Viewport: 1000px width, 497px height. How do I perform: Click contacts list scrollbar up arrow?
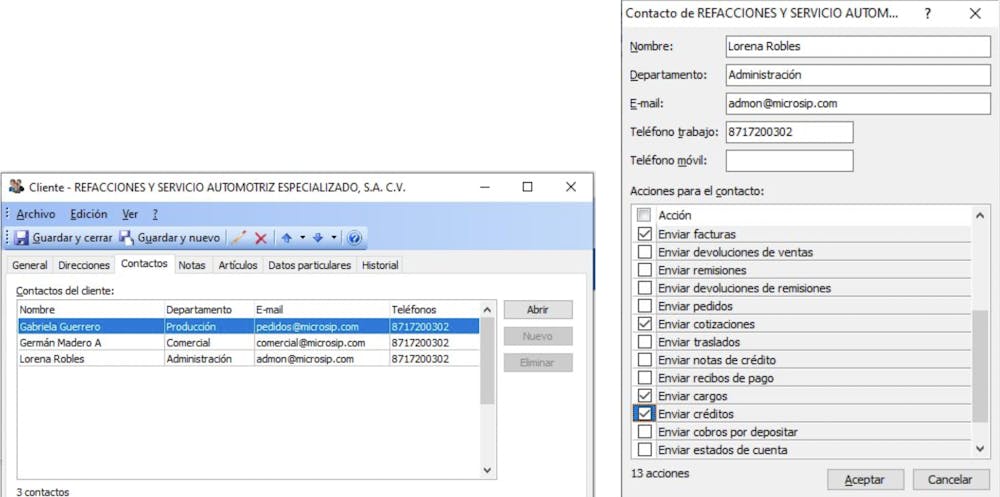click(x=487, y=310)
